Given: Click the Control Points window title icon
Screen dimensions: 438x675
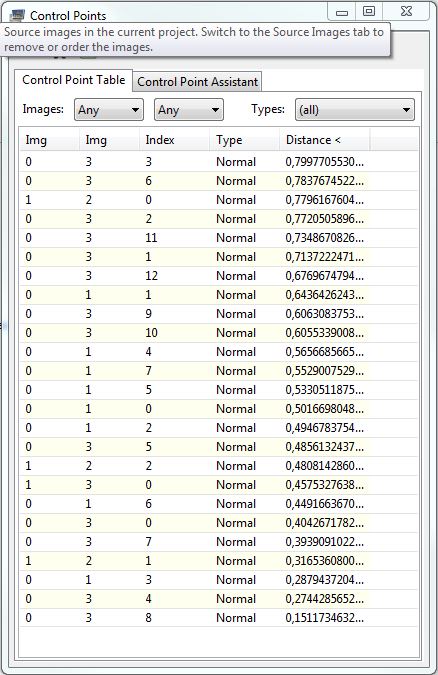Looking at the screenshot, I should pyautogui.click(x=17, y=15).
